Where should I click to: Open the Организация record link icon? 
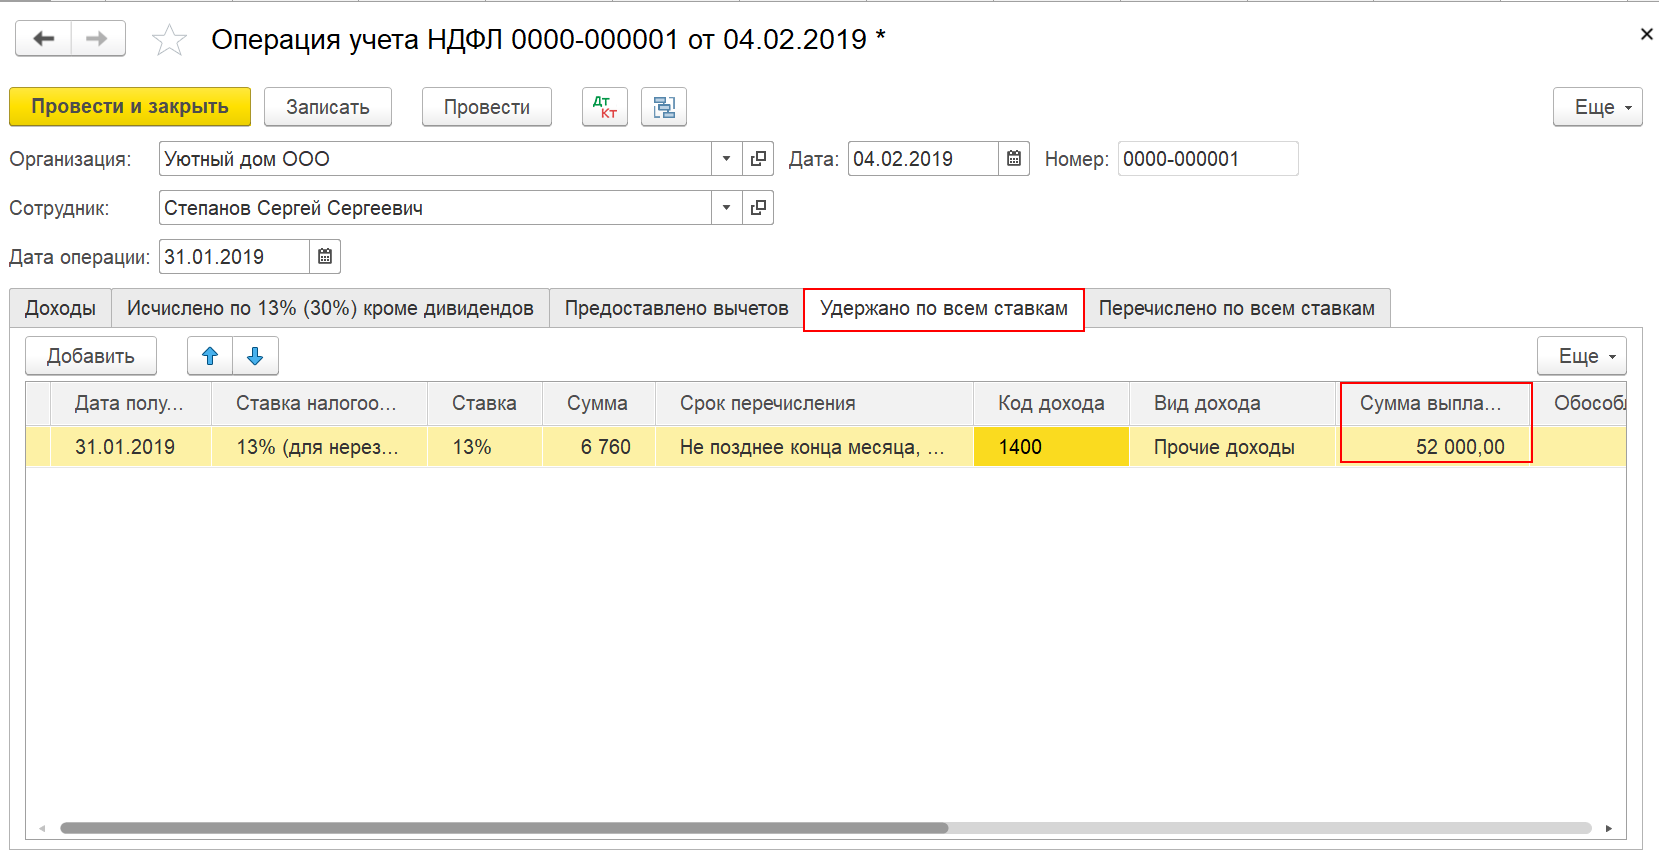759,159
